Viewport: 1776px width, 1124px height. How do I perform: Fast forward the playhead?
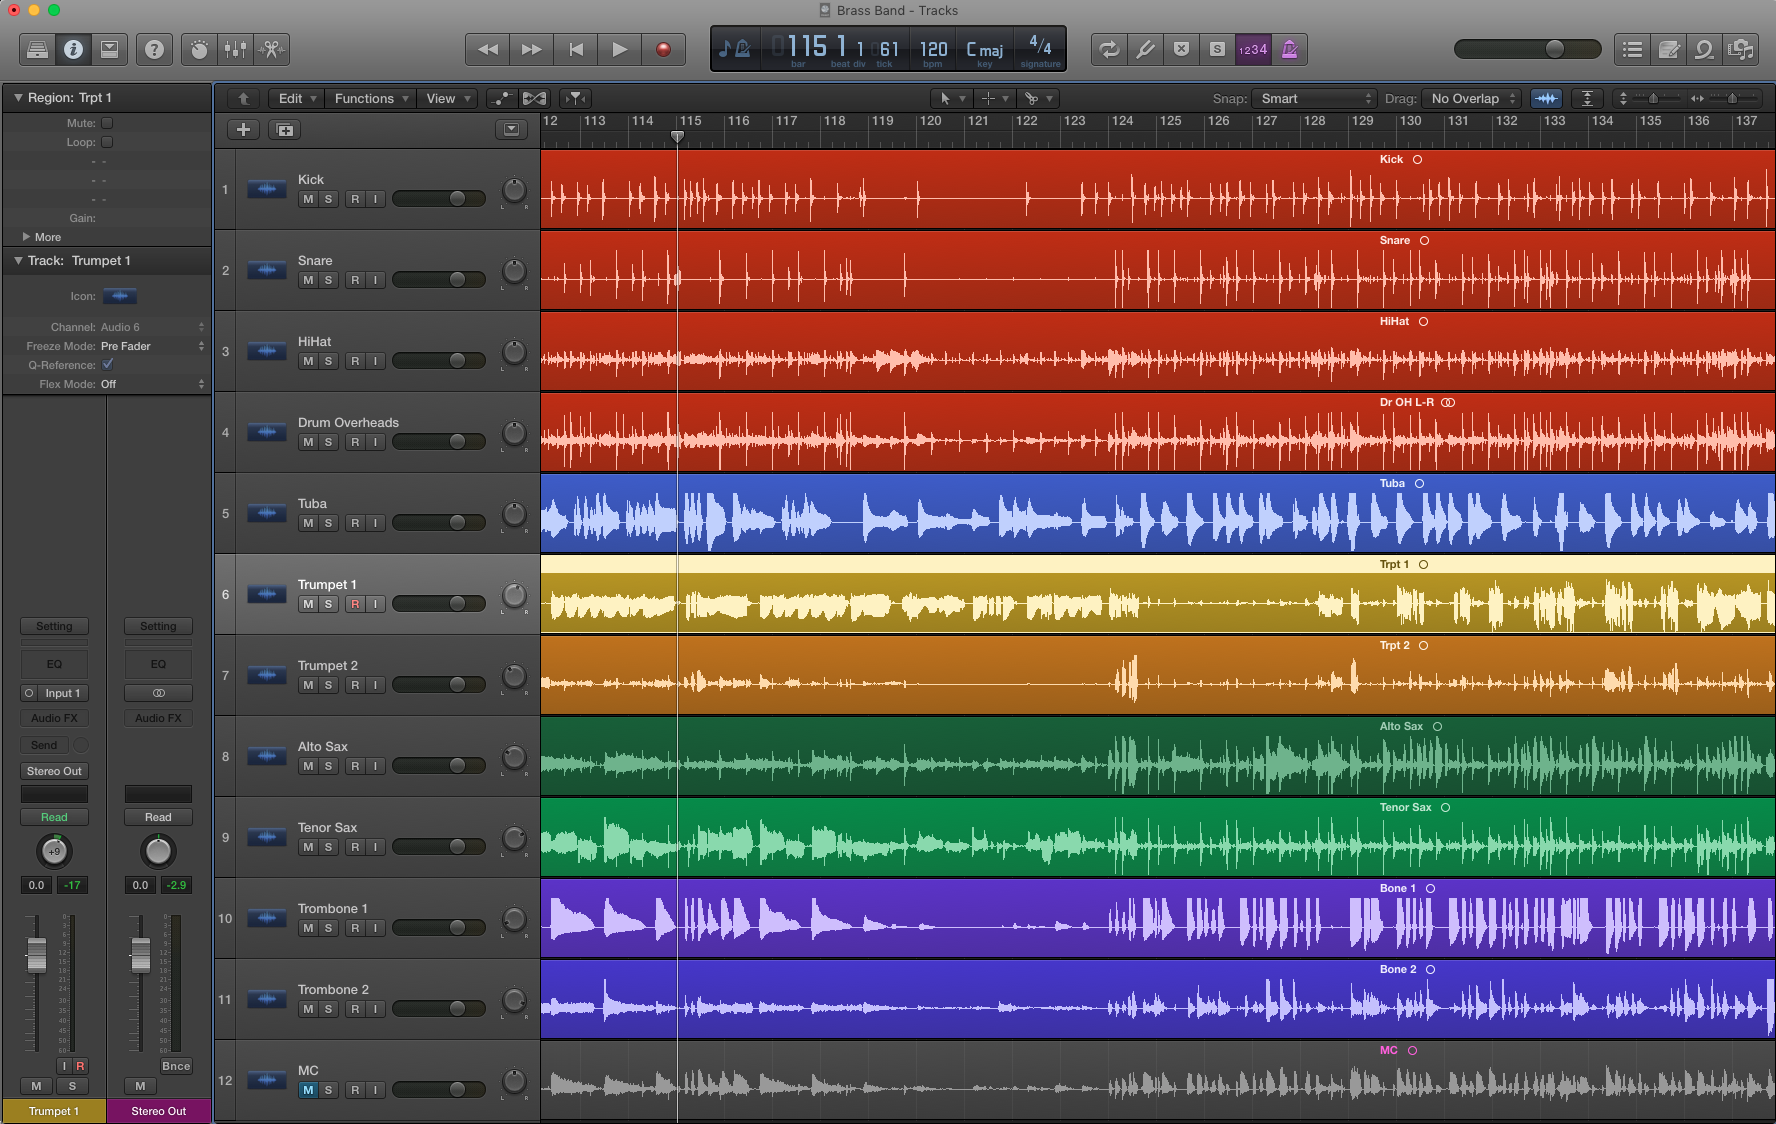[532, 49]
